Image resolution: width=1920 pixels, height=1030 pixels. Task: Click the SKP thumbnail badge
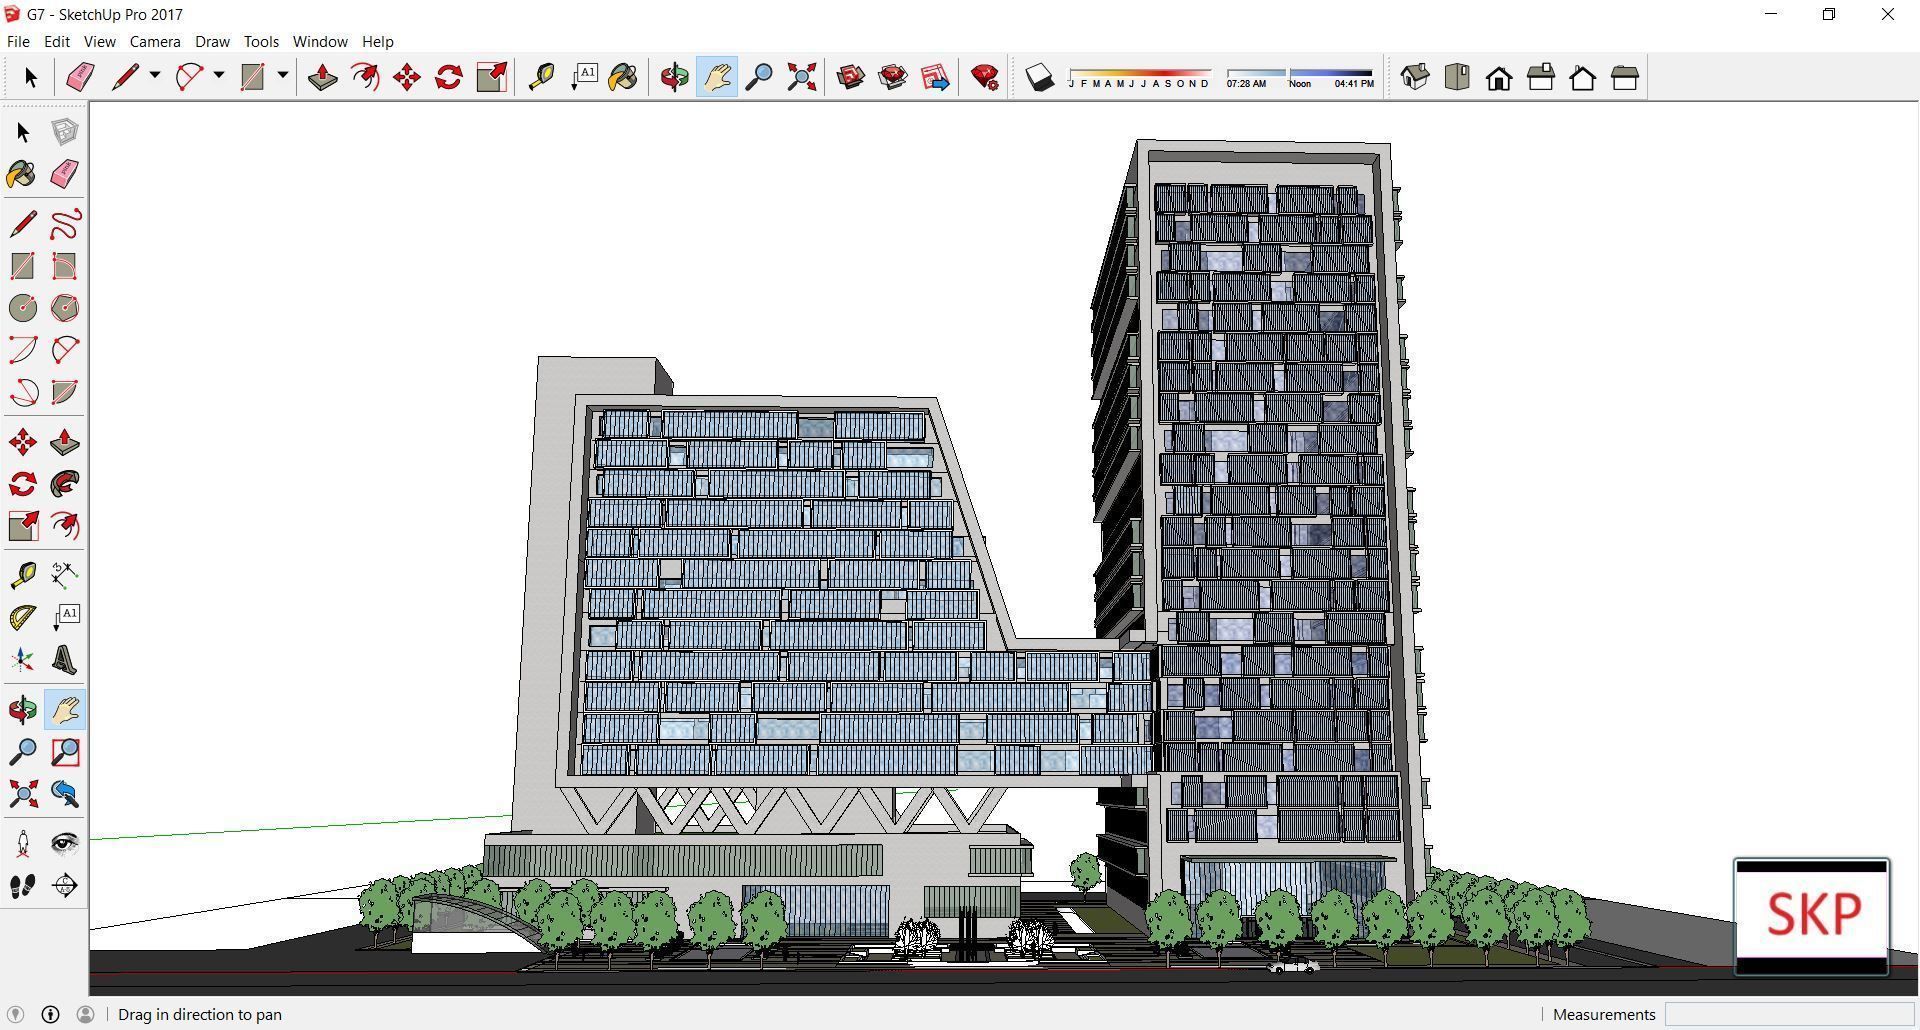[x=1812, y=916]
